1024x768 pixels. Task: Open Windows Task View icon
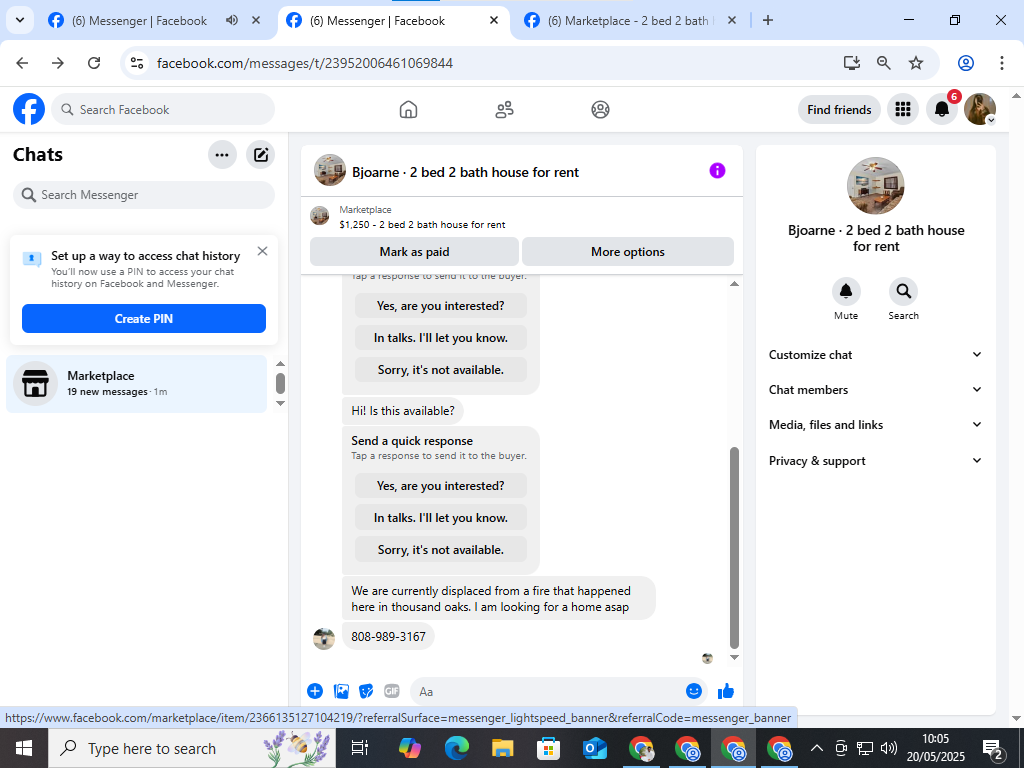[360, 748]
